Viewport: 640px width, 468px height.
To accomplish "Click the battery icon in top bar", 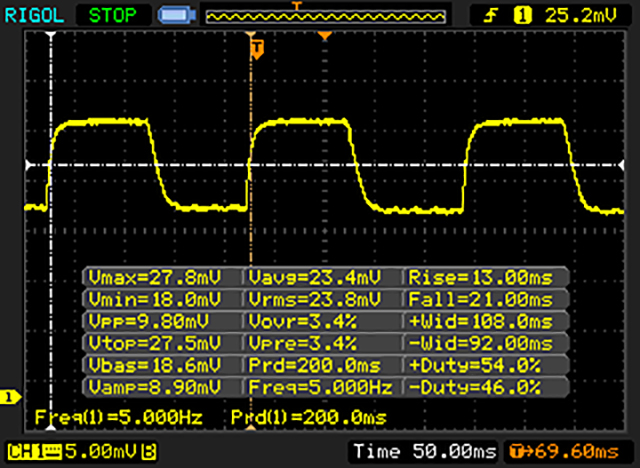I will tap(177, 16).
